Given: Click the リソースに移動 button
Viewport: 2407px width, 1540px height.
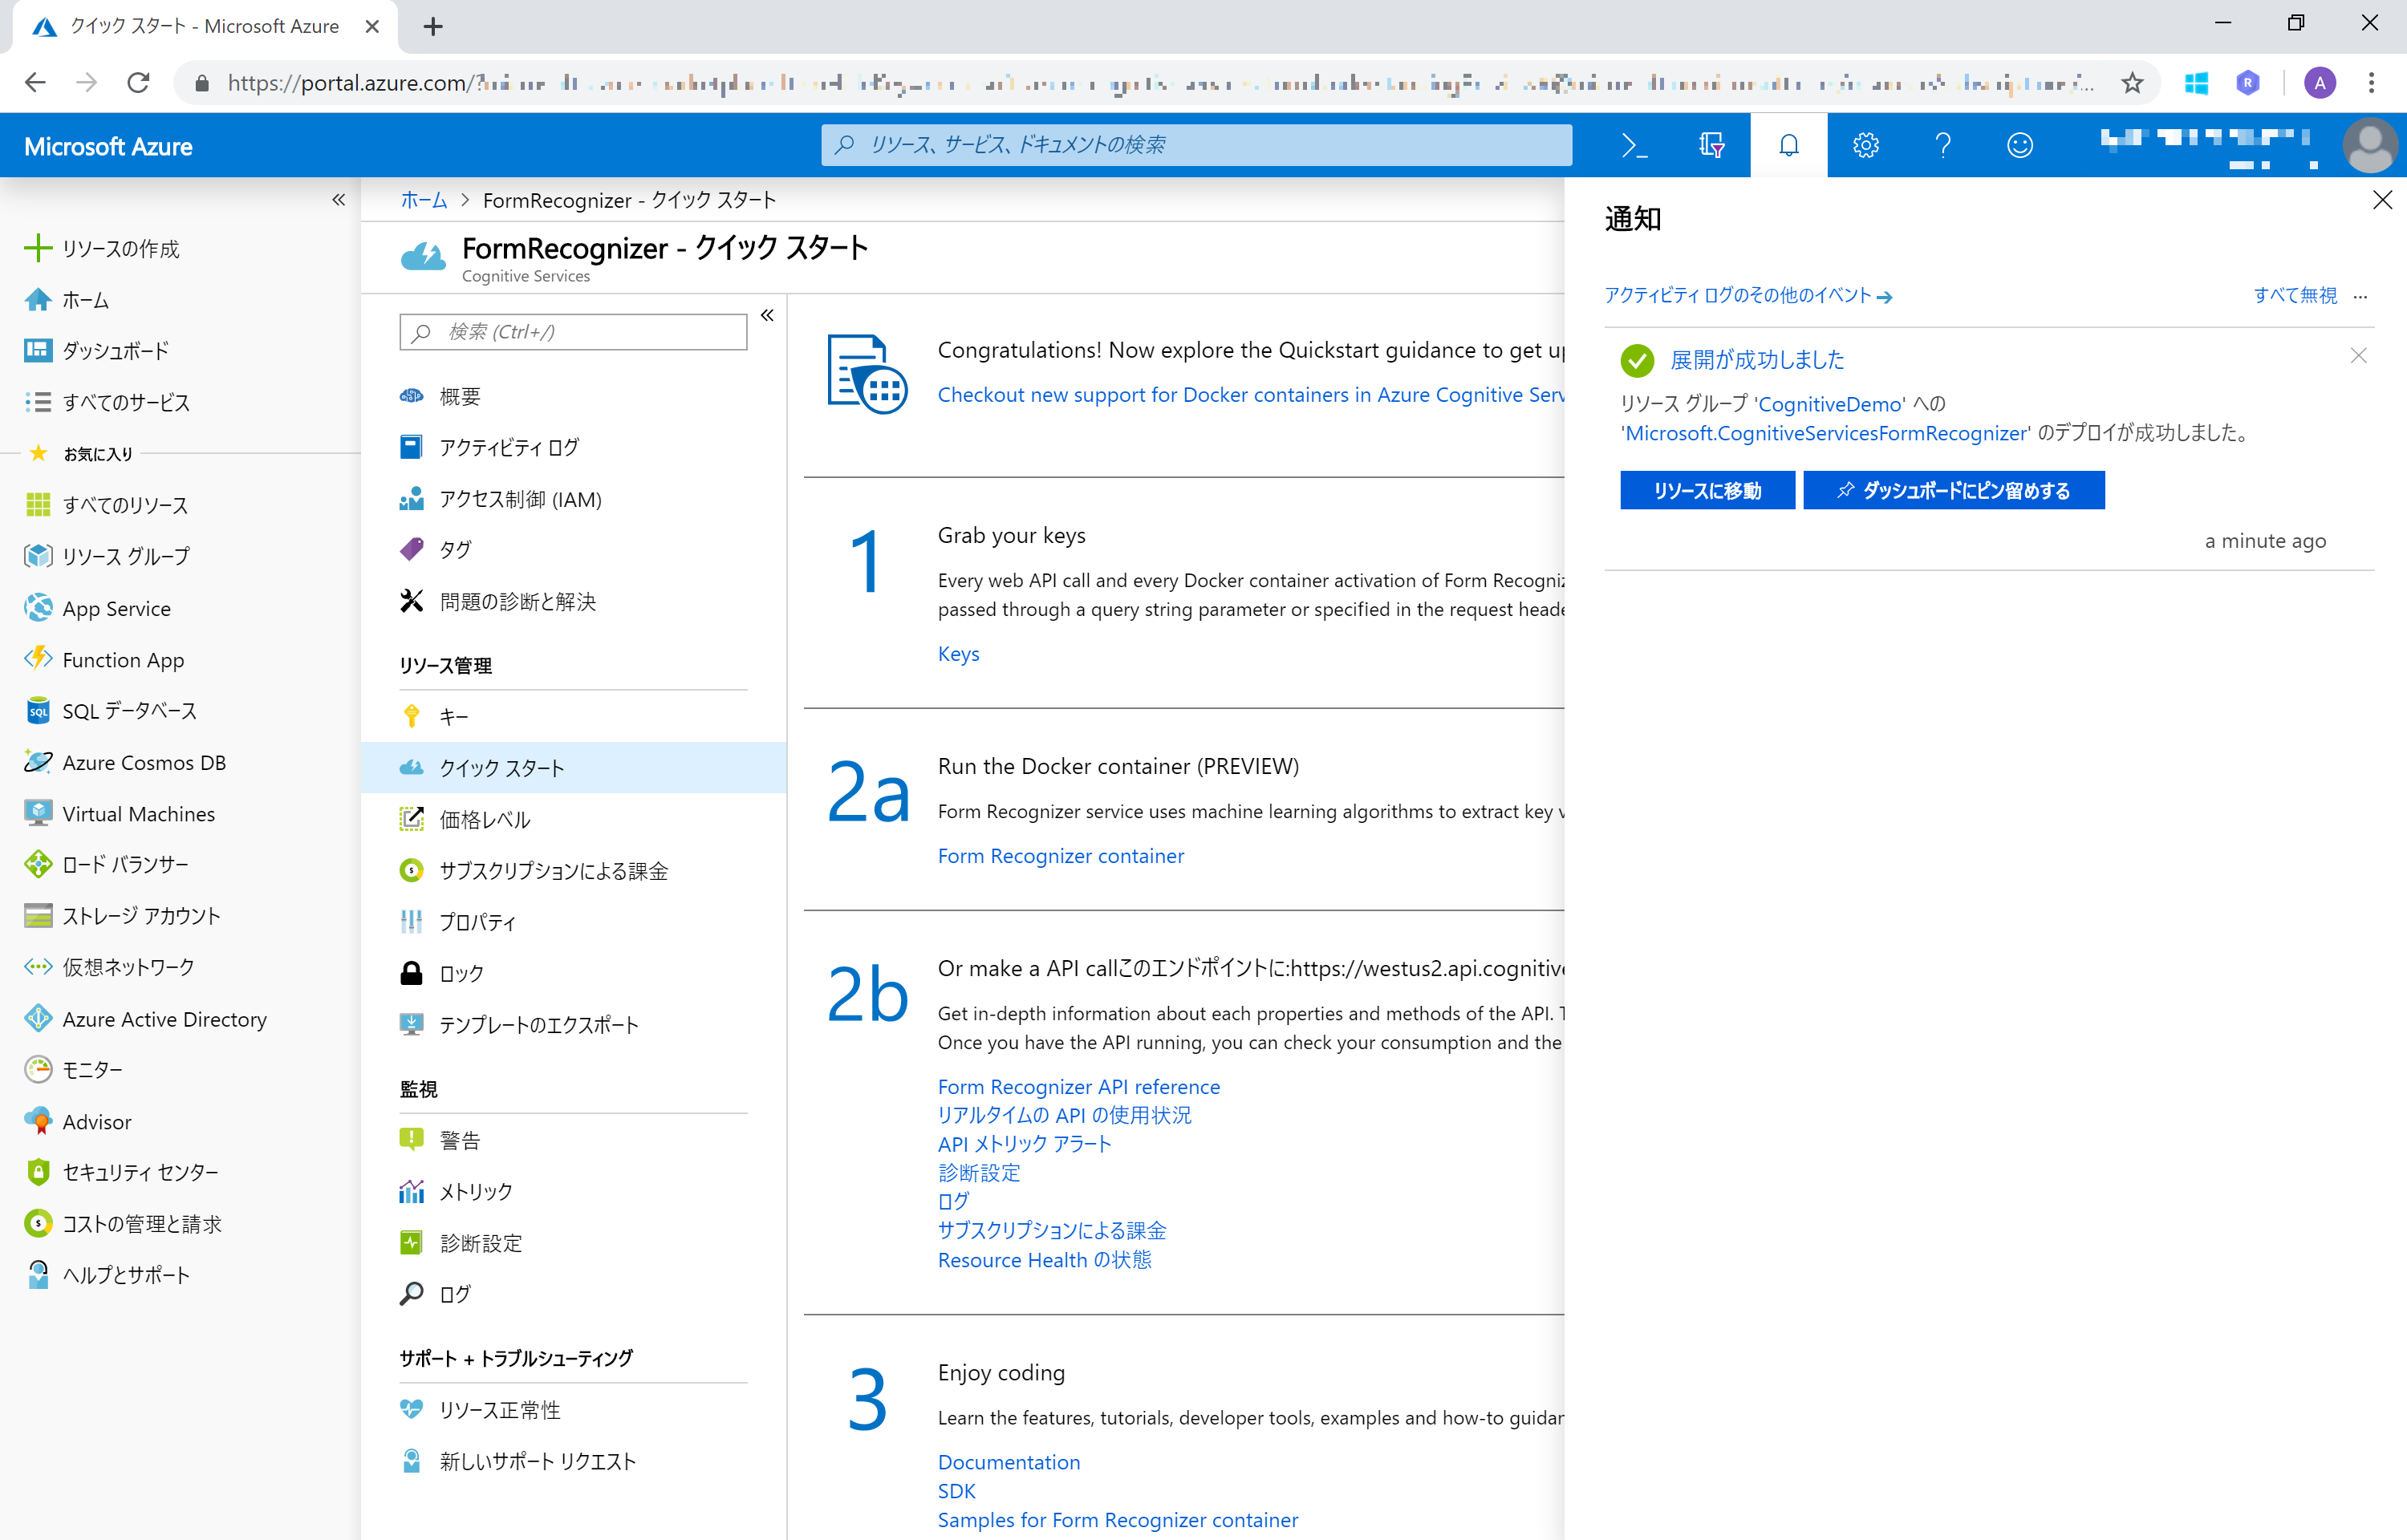Looking at the screenshot, I should click(x=1707, y=490).
